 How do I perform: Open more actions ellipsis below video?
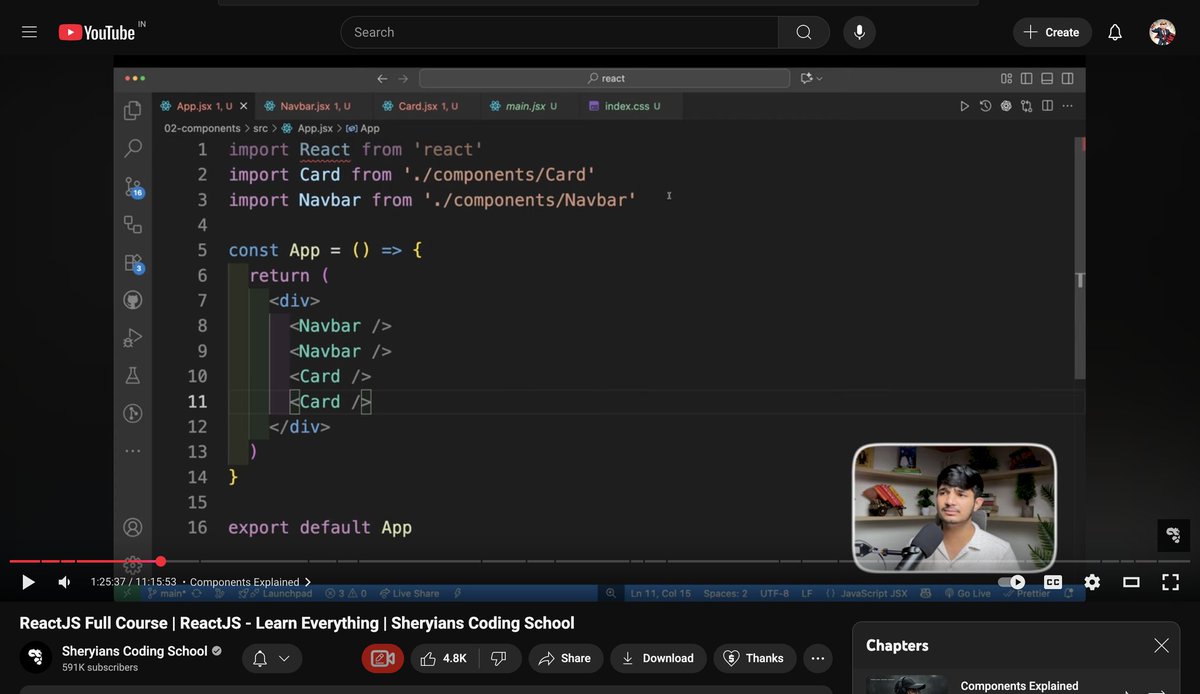click(818, 658)
